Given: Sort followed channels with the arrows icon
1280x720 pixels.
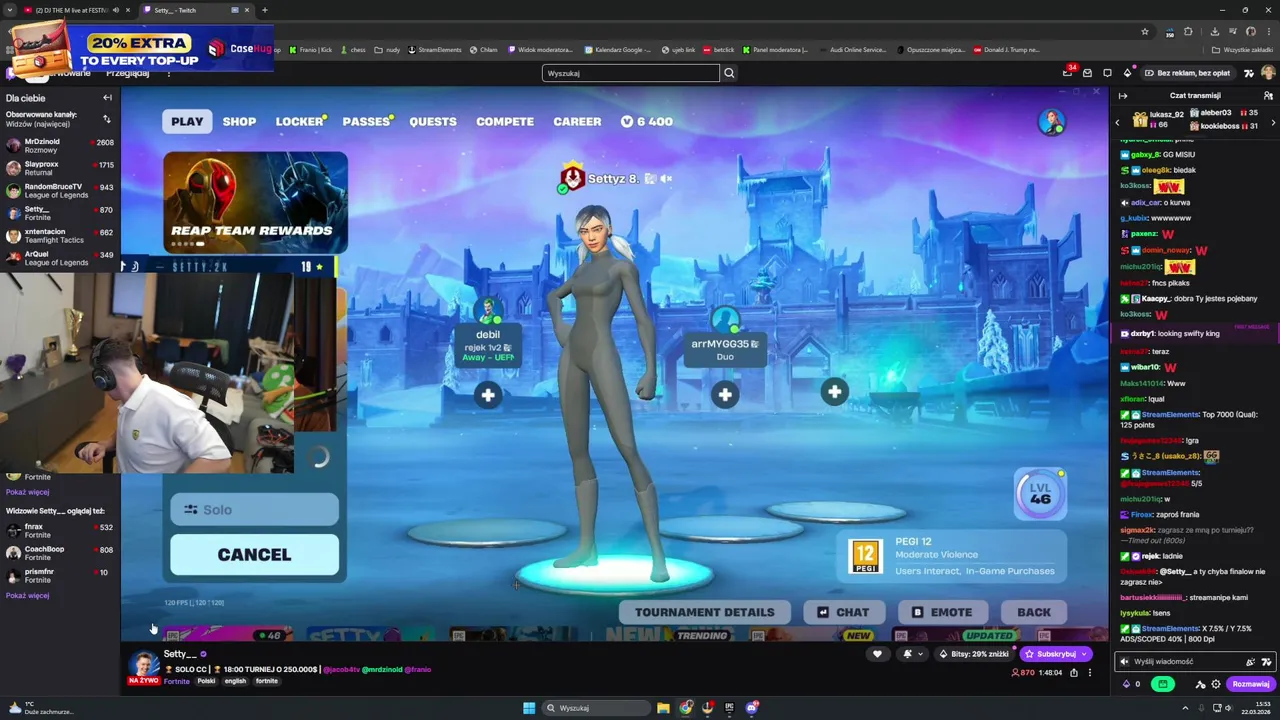Looking at the screenshot, I should (x=107, y=119).
